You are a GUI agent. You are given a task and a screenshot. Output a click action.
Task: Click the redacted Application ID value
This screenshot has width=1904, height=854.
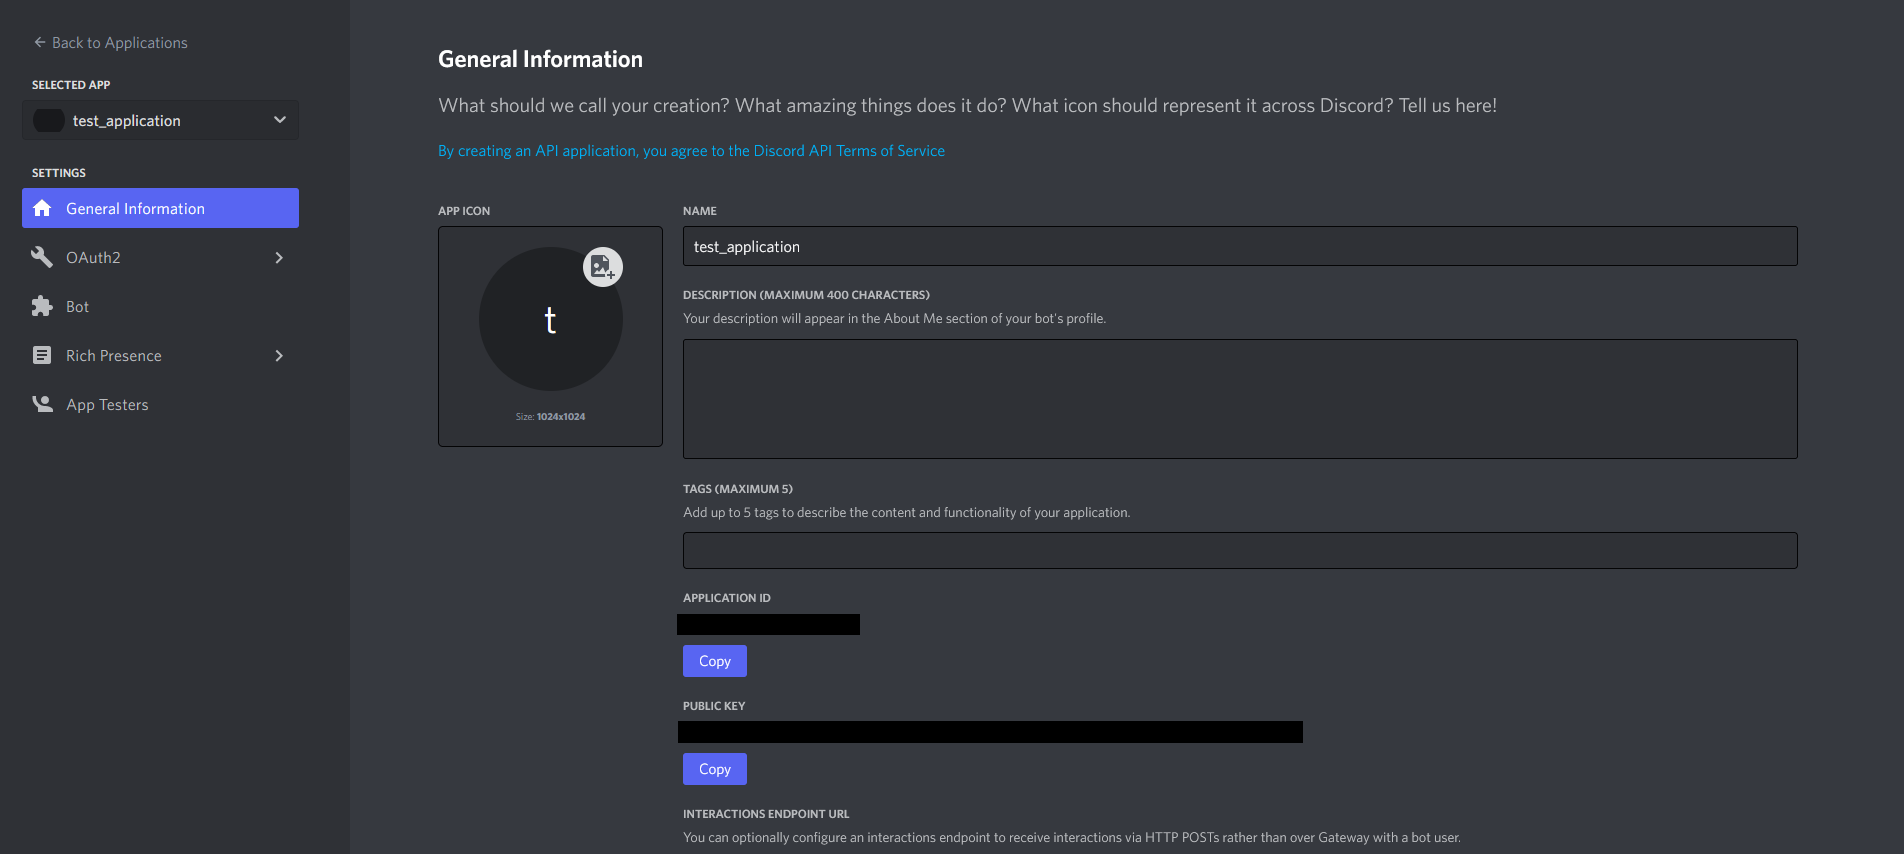pos(768,624)
